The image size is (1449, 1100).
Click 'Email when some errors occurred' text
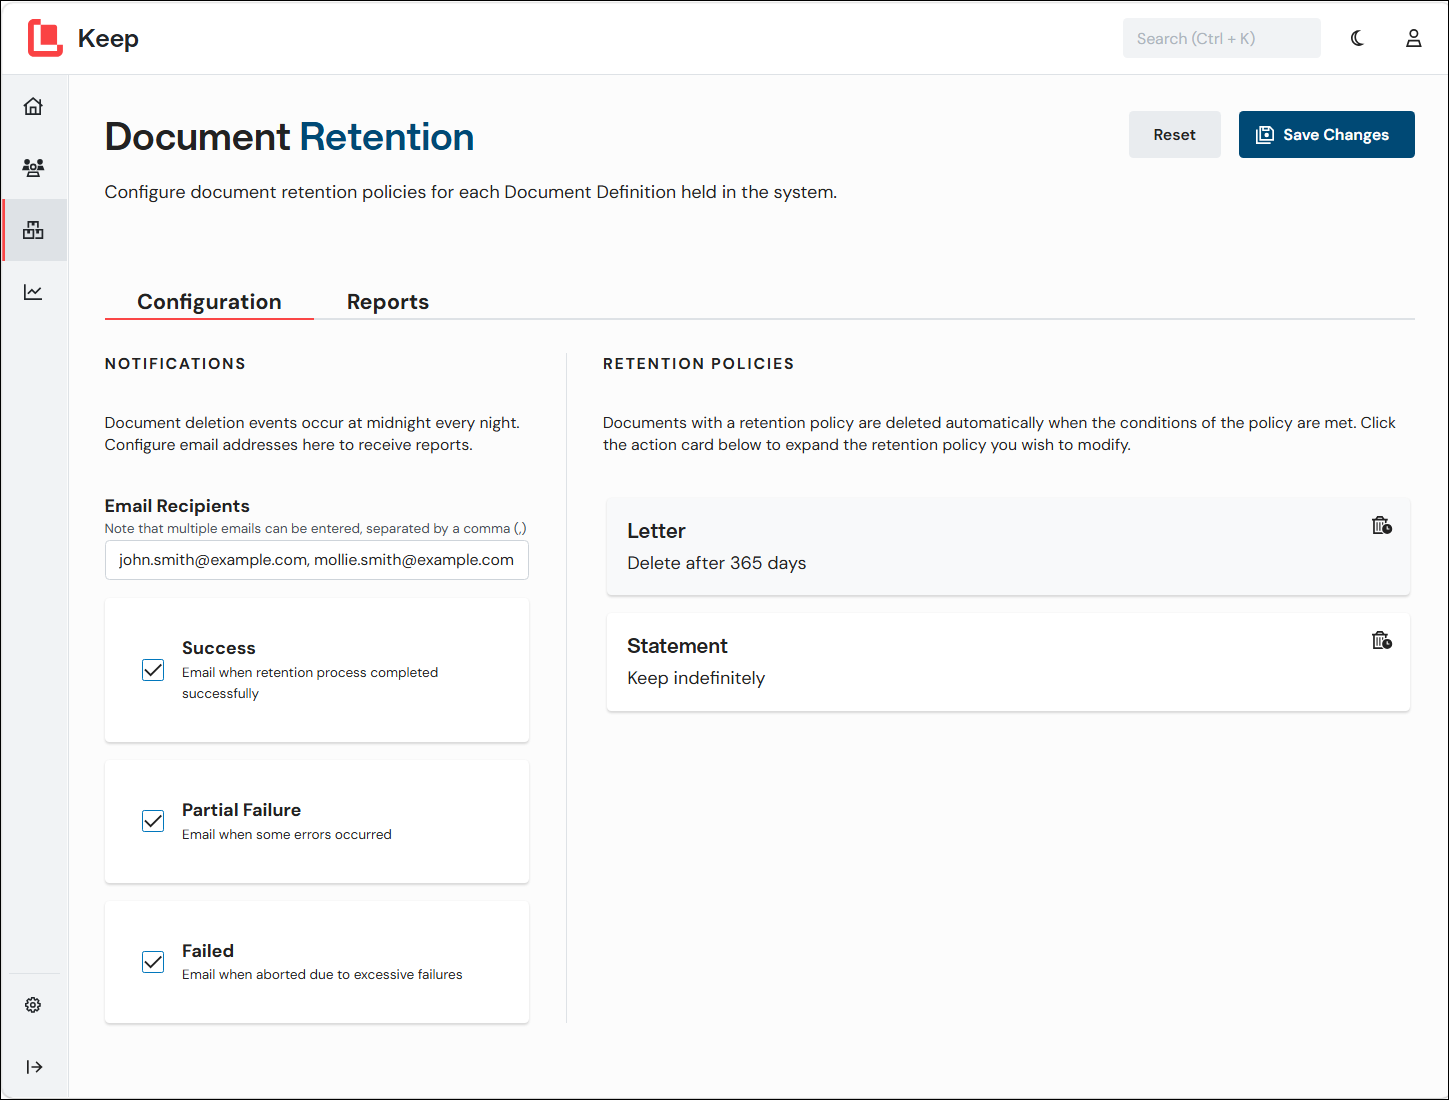click(x=287, y=834)
